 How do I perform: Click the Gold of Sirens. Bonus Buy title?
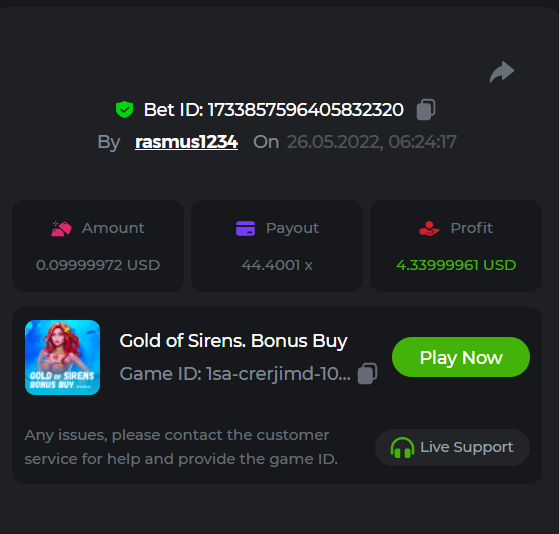point(234,341)
